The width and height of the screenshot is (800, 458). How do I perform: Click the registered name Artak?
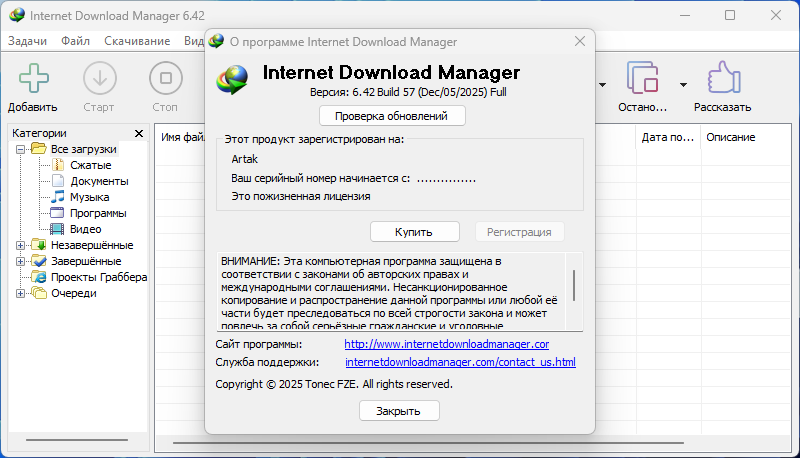tap(244, 159)
